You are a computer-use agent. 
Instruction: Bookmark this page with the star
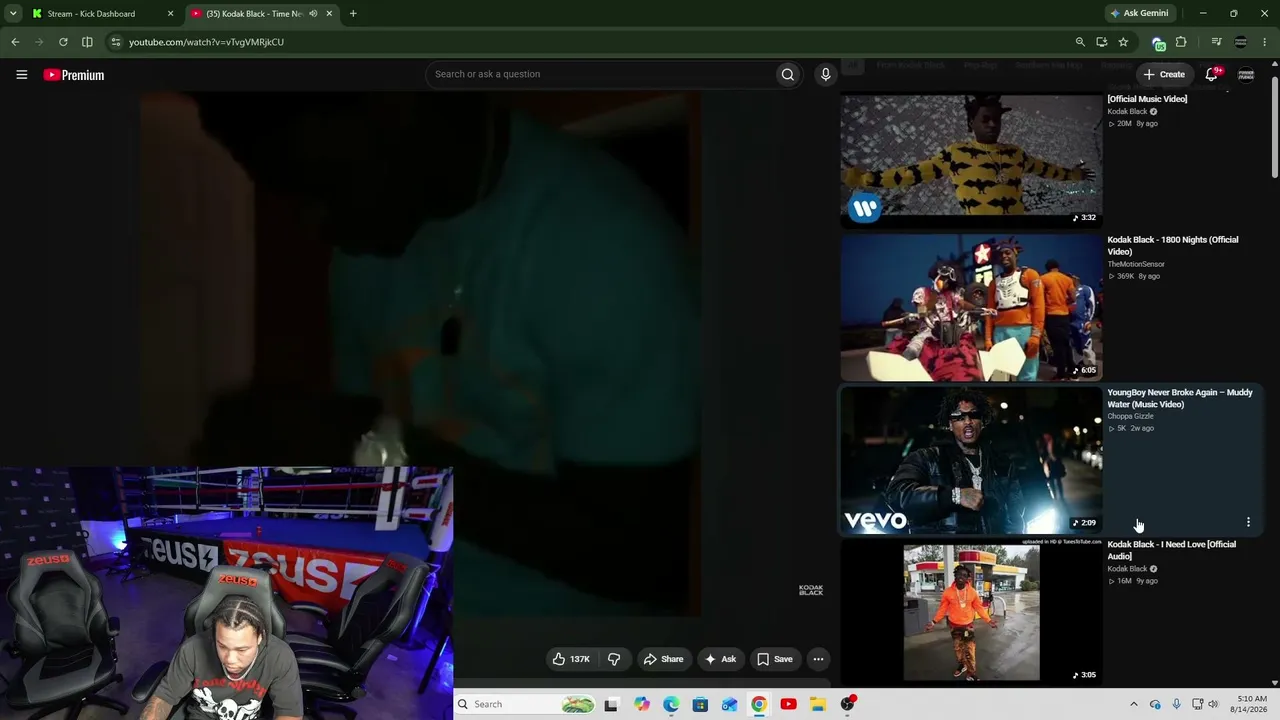[1123, 42]
